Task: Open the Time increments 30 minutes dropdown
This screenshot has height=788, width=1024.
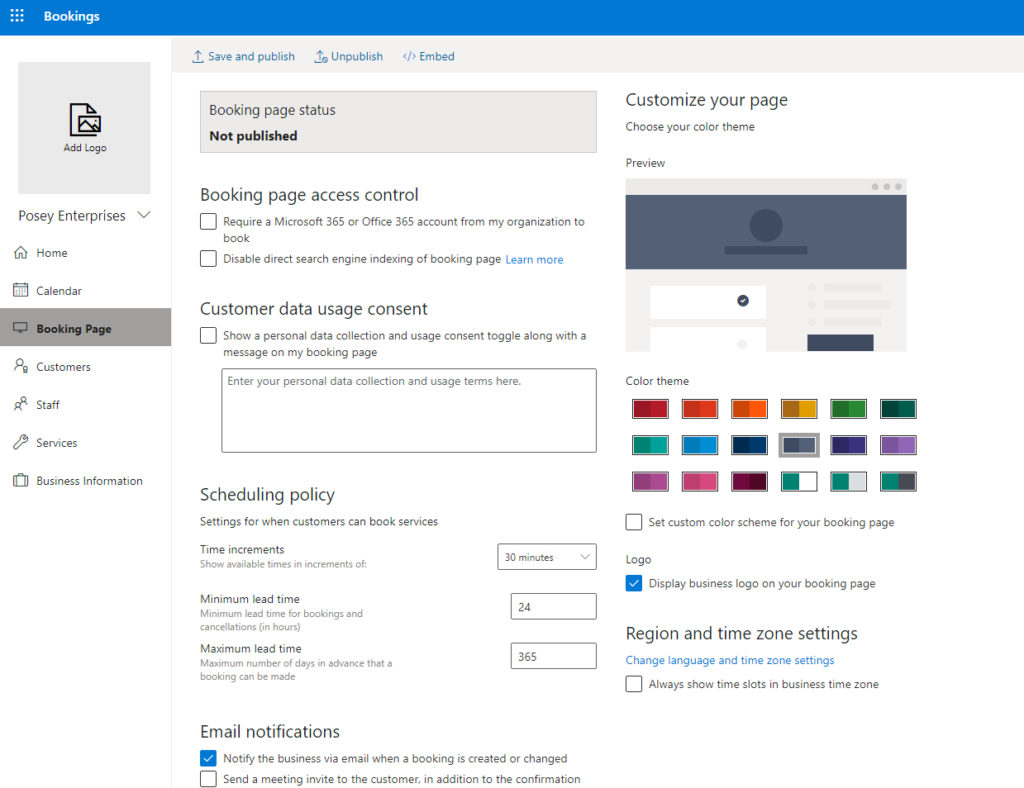Action: pos(547,557)
